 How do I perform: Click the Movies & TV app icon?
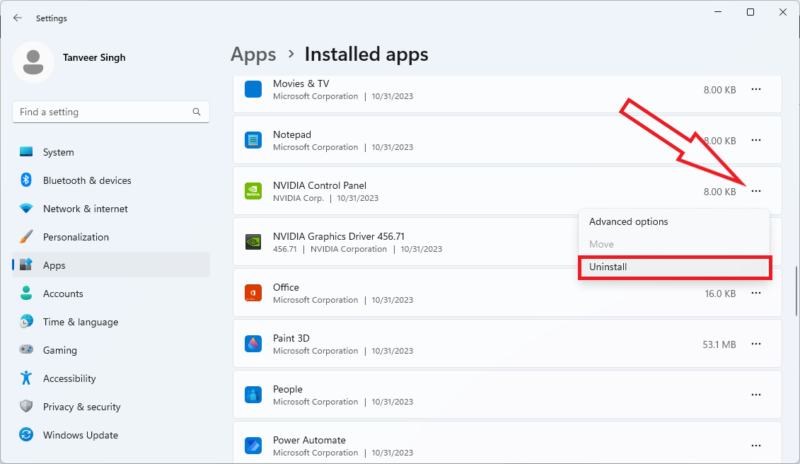(x=253, y=89)
